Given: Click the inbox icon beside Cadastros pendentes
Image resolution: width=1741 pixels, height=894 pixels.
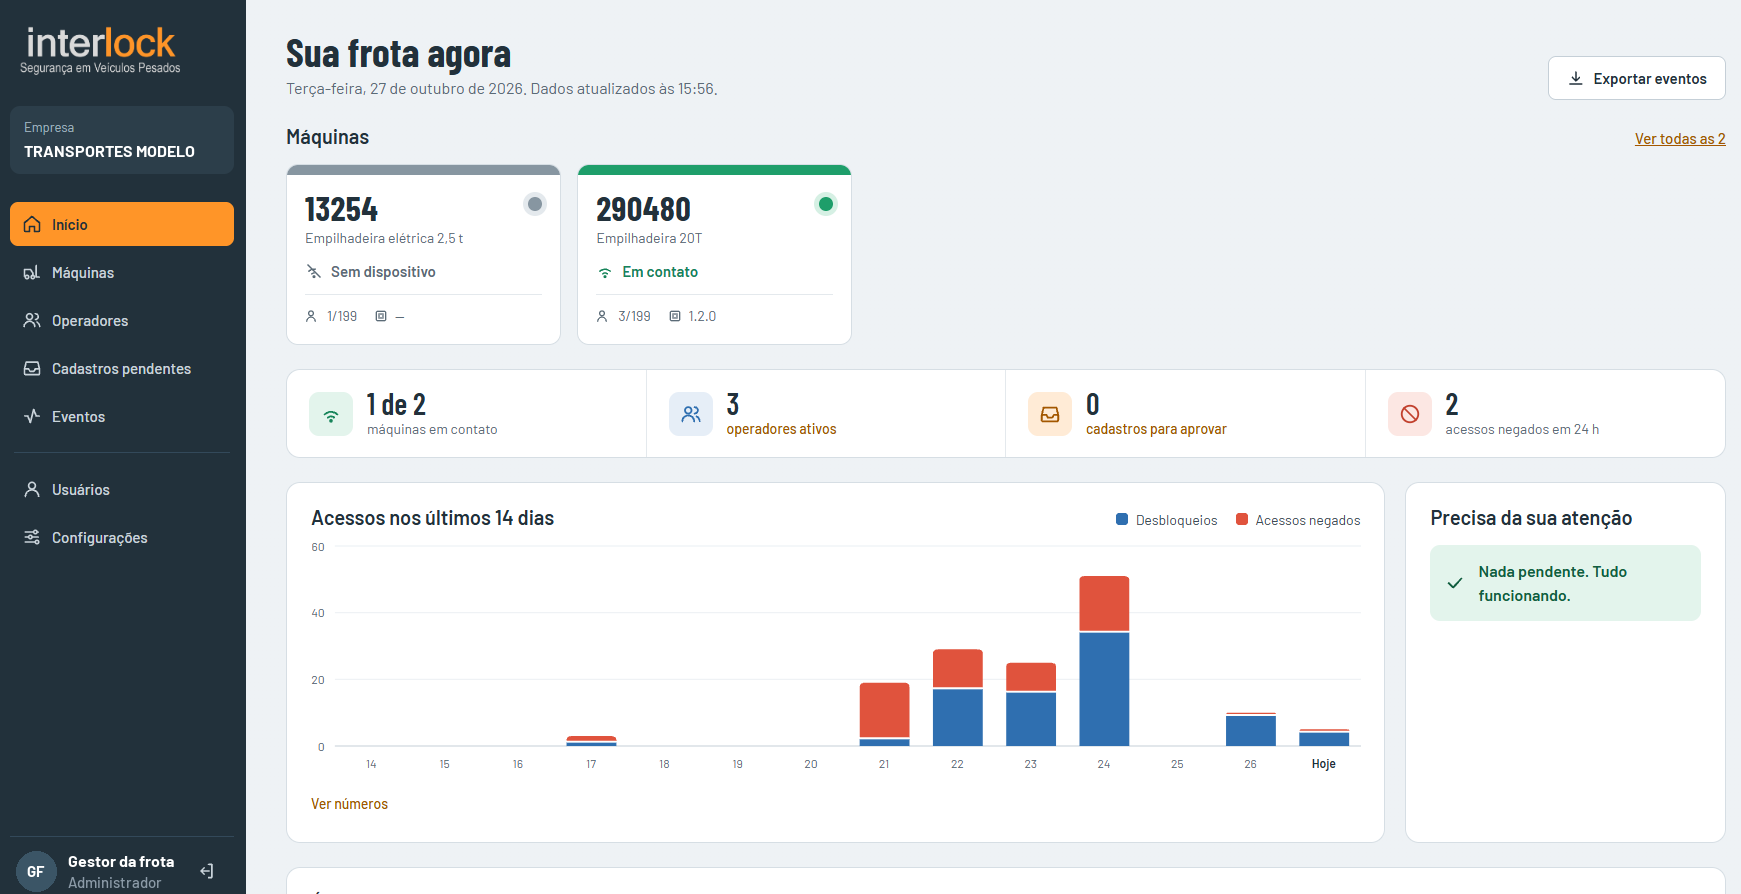Looking at the screenshot, I should (x=32, y=368).
